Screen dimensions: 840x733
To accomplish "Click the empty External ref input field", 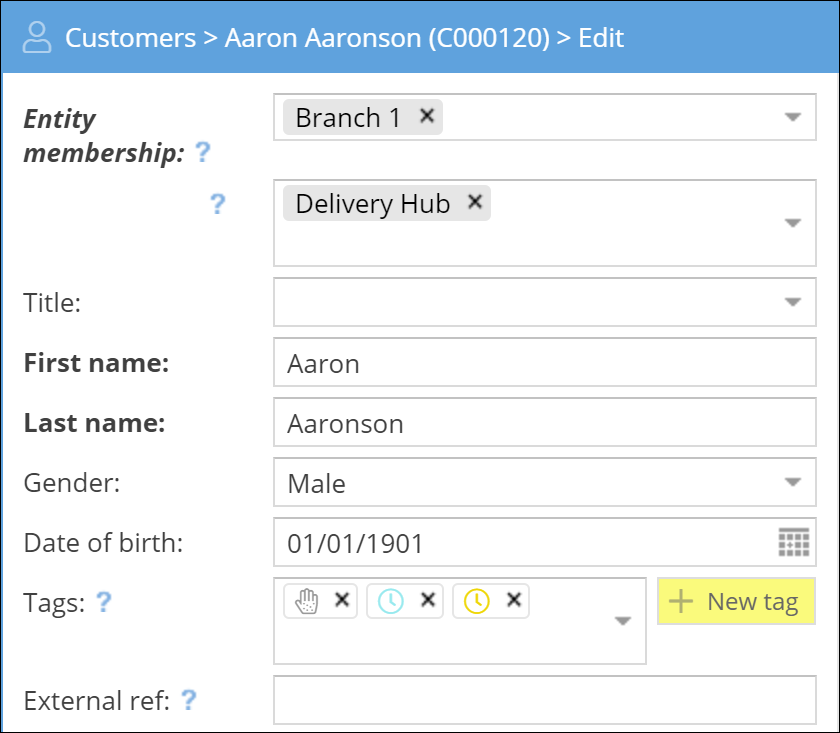I will point(544,700).
